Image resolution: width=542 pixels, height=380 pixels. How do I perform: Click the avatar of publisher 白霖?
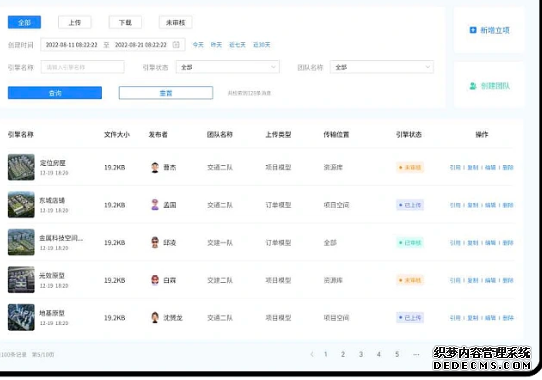[155, 280]
